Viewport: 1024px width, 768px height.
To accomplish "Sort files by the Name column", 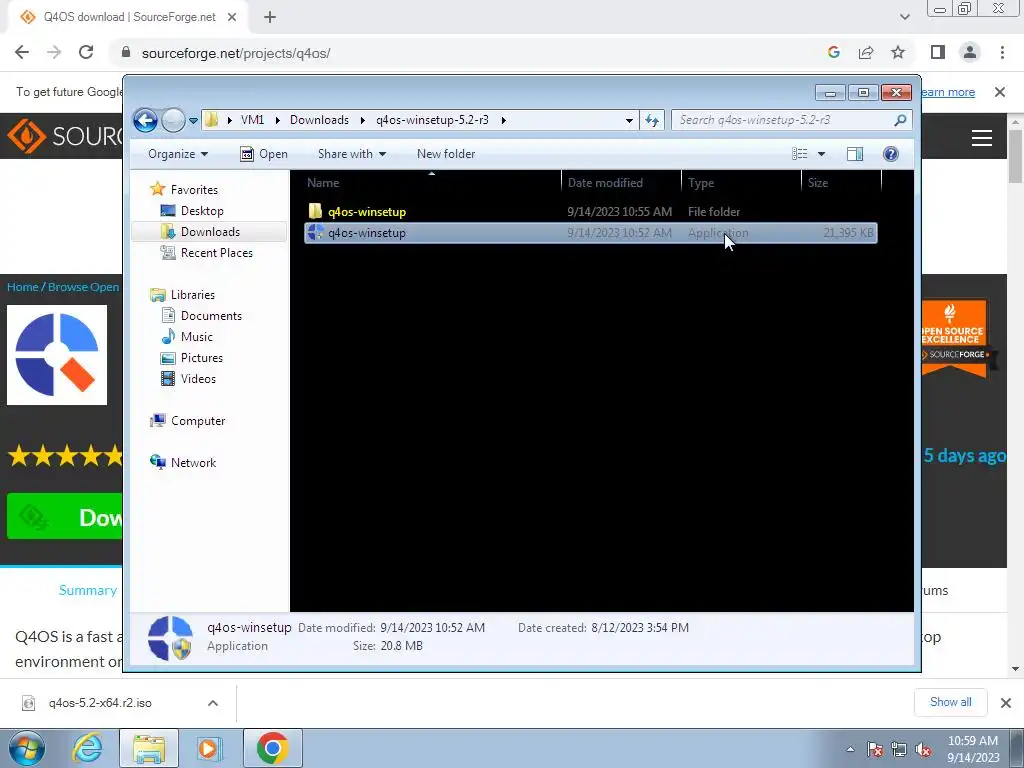I will (431, 183).
